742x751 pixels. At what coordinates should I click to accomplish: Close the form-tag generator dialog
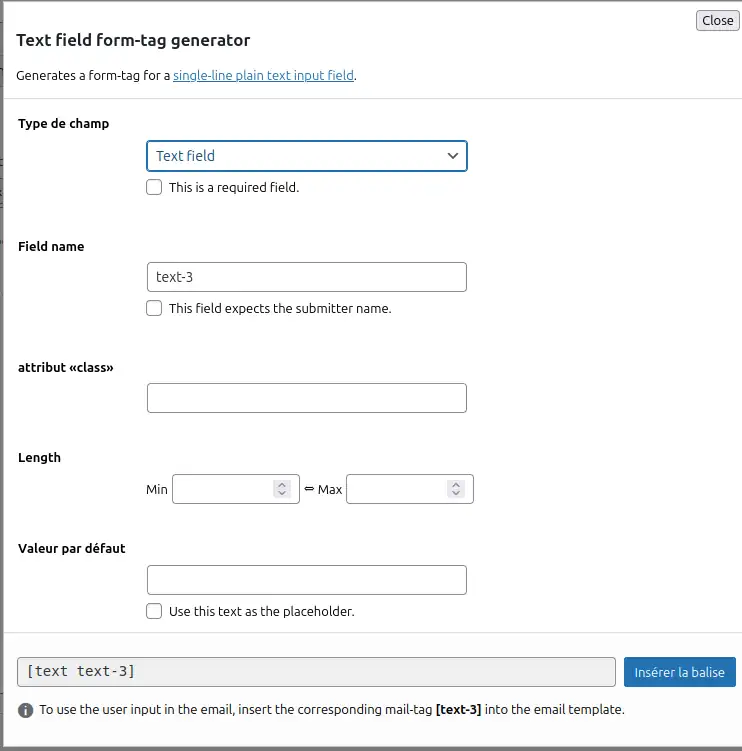click(718, 21)
